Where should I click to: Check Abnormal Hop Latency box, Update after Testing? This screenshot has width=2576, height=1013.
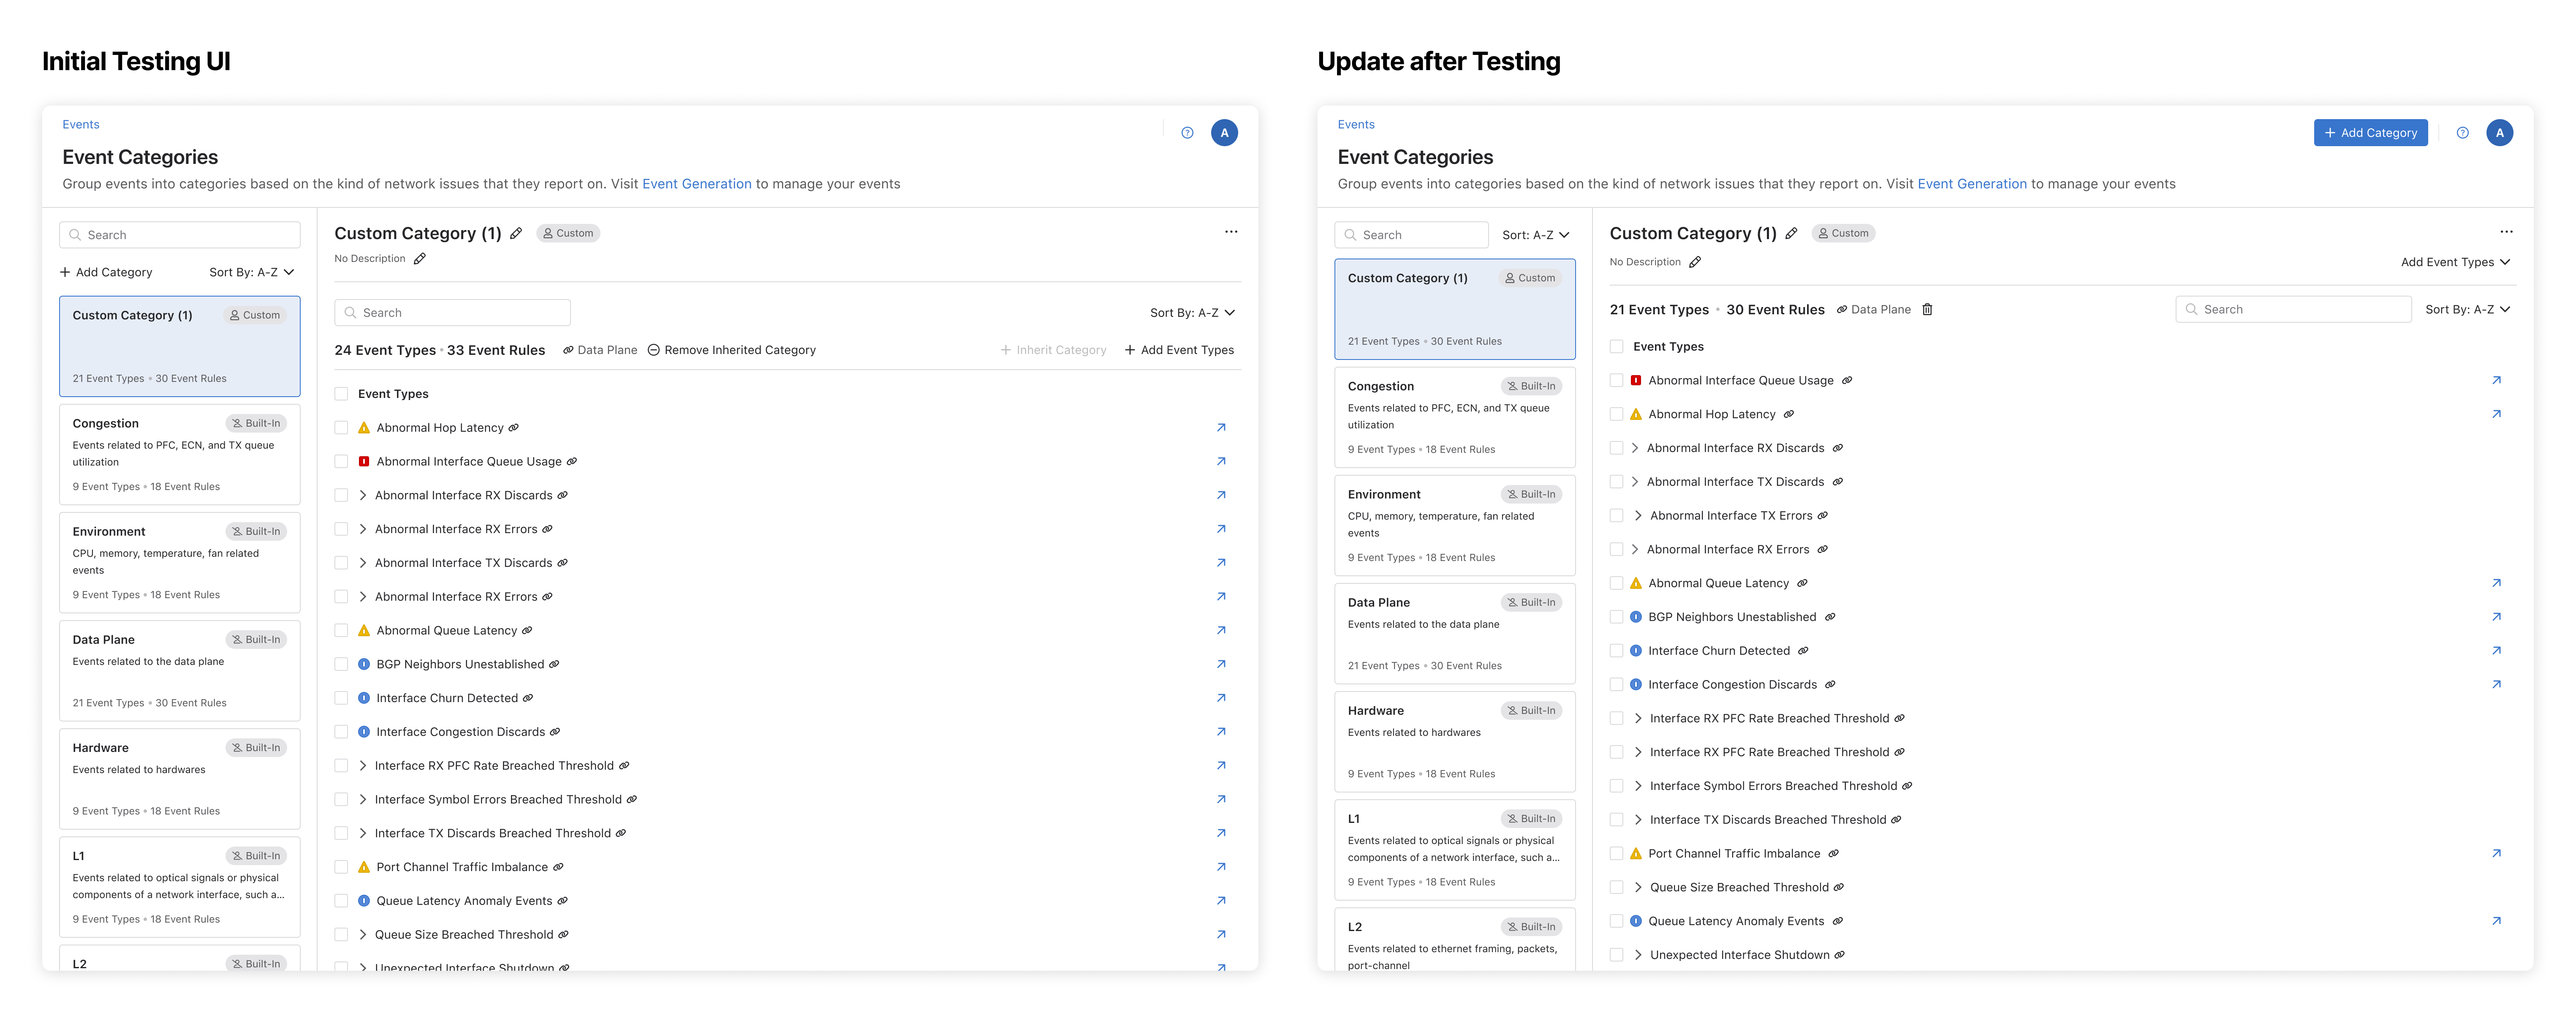(1616, 414)
